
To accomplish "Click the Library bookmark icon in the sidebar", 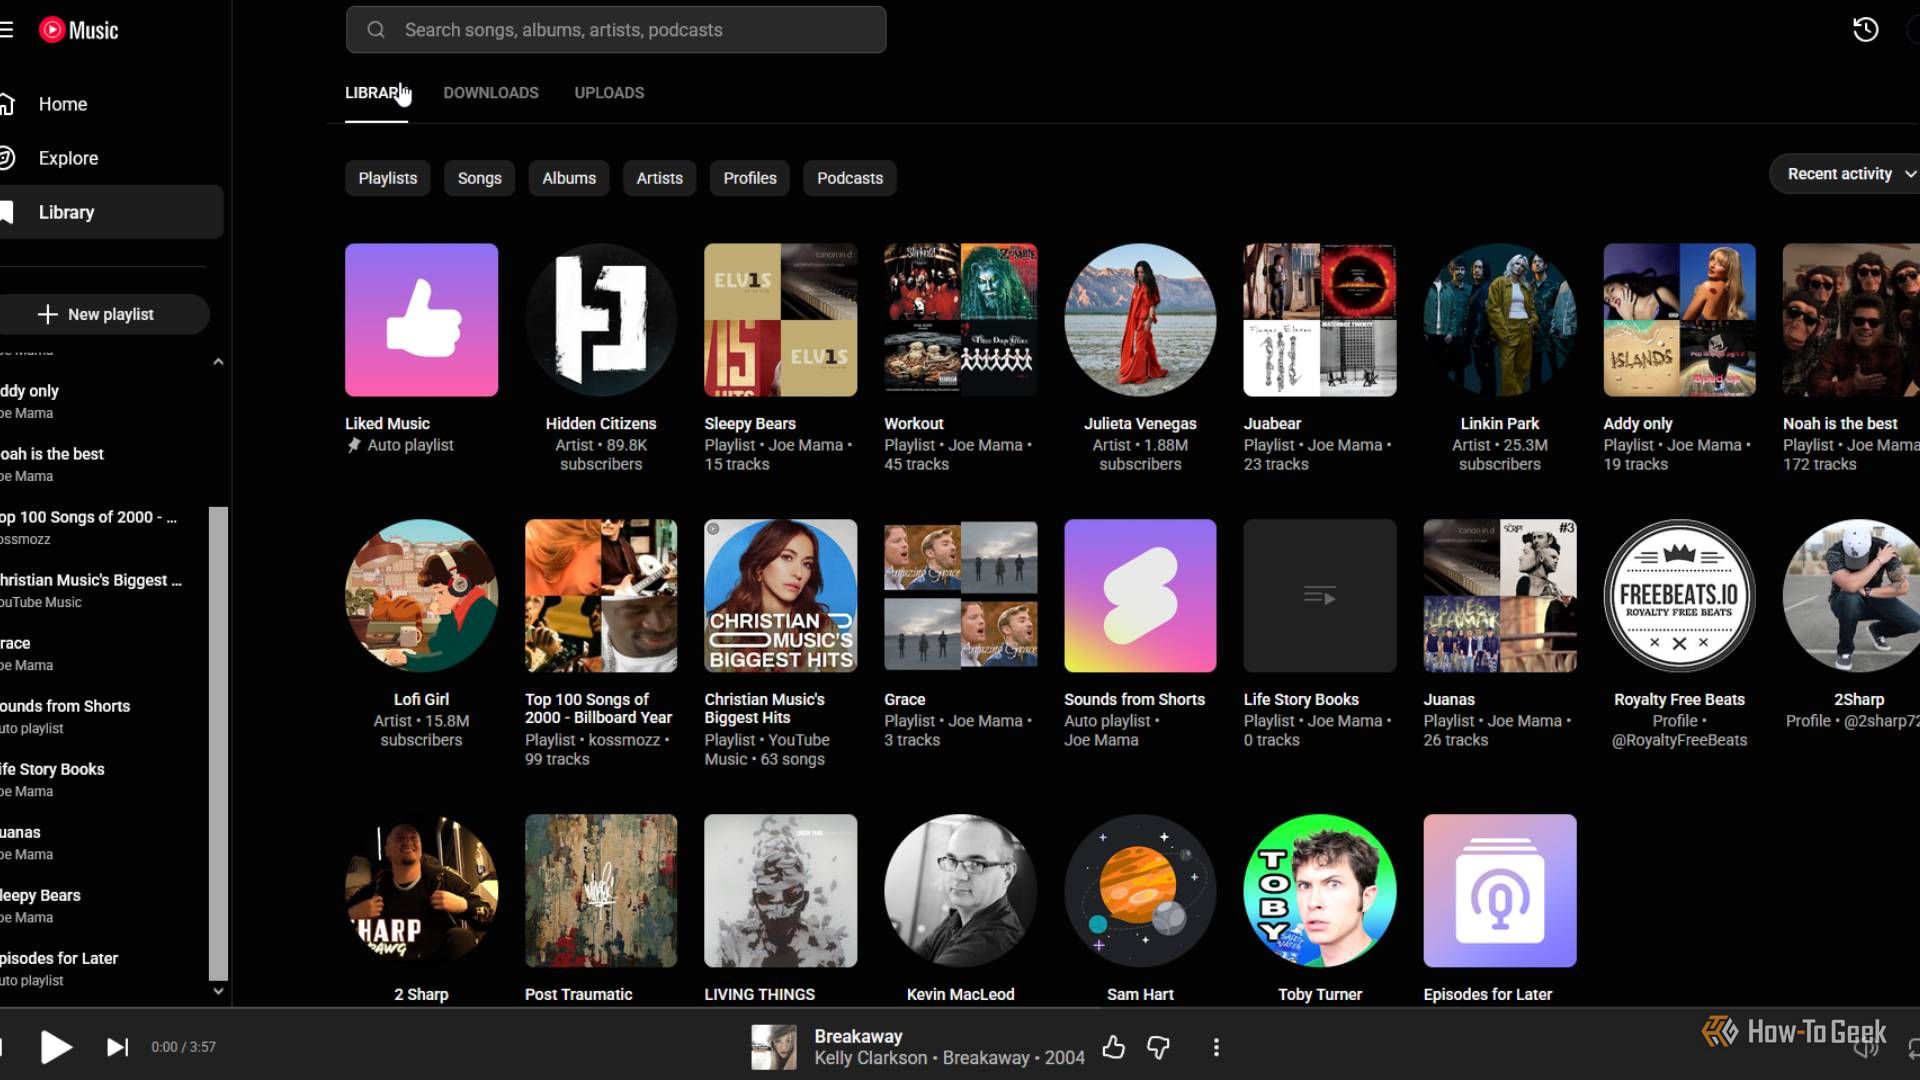I will click(x=7, y=212).
